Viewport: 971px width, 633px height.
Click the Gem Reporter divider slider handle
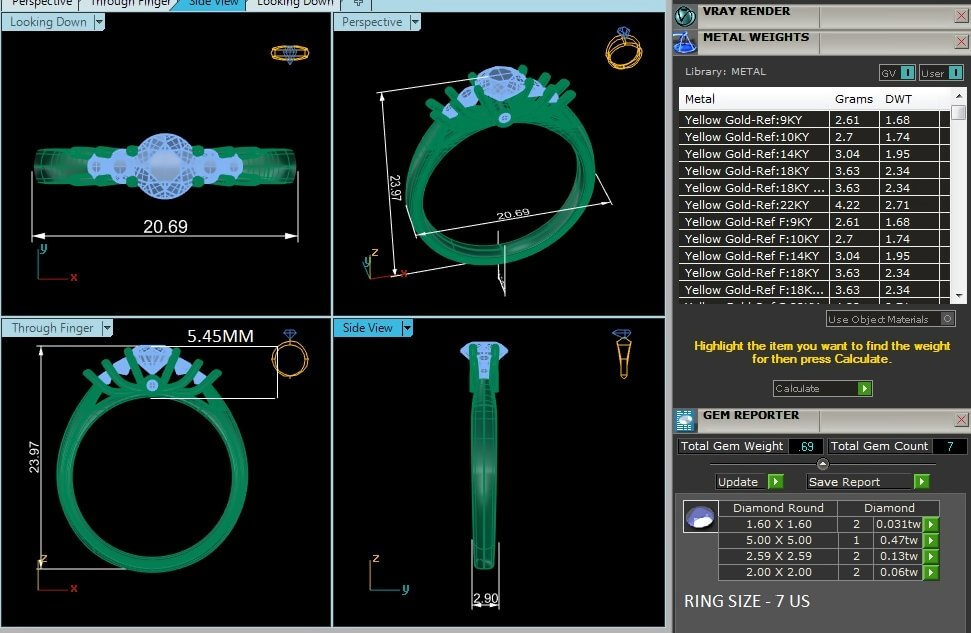pyautogui.click(x=822, y=464)
